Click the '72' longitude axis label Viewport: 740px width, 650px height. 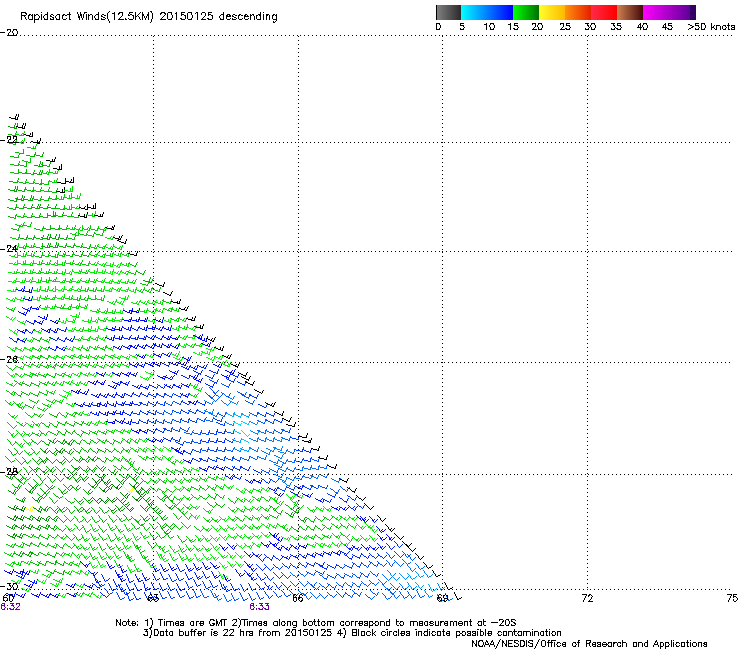point(587,598)
